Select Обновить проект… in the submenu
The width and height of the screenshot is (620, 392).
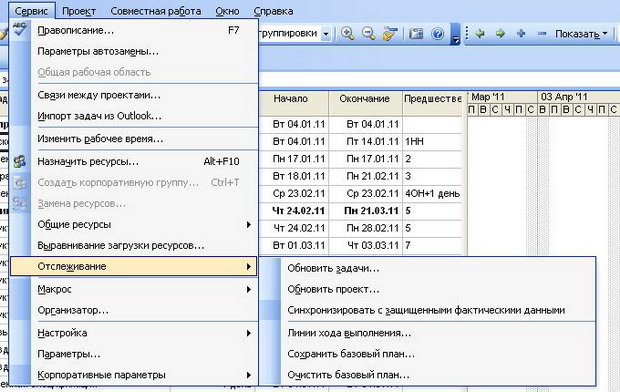pyautogui.click(x=427, y=290)
